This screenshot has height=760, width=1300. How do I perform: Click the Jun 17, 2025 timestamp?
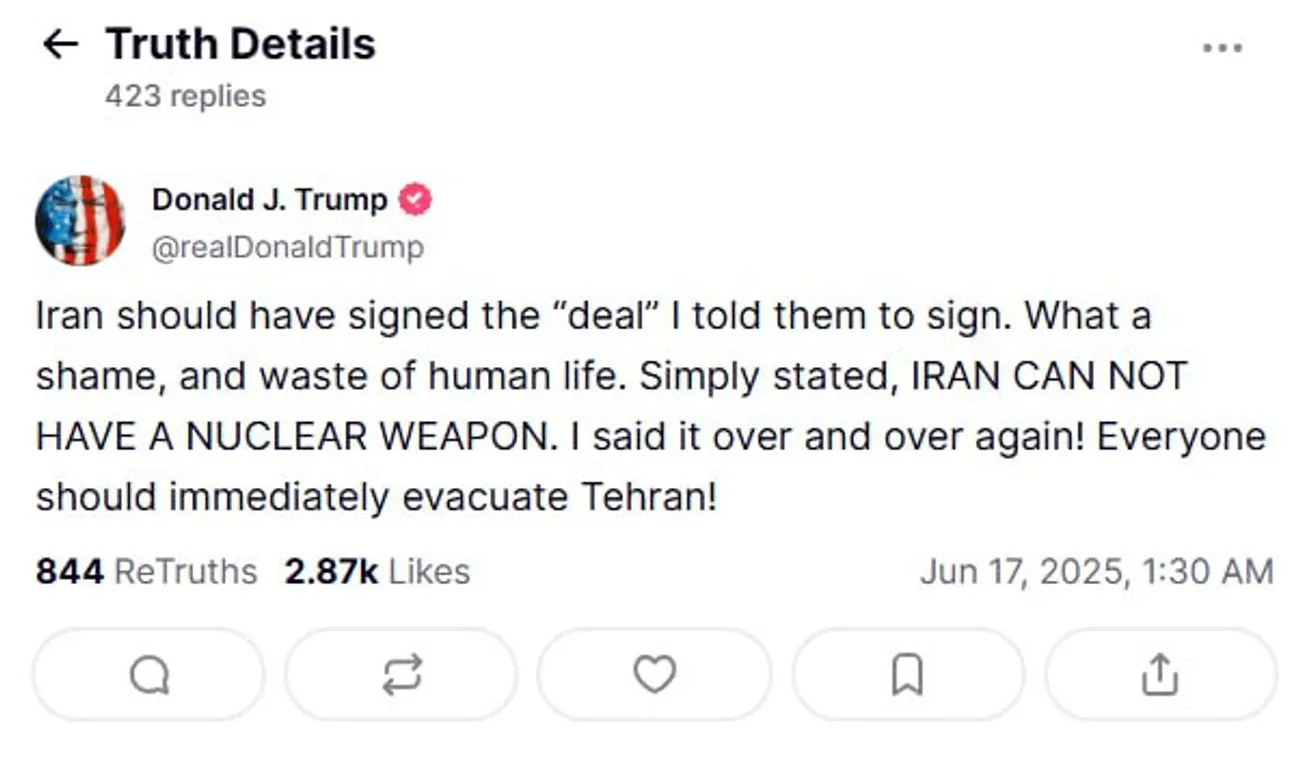tap(1096, 571)
